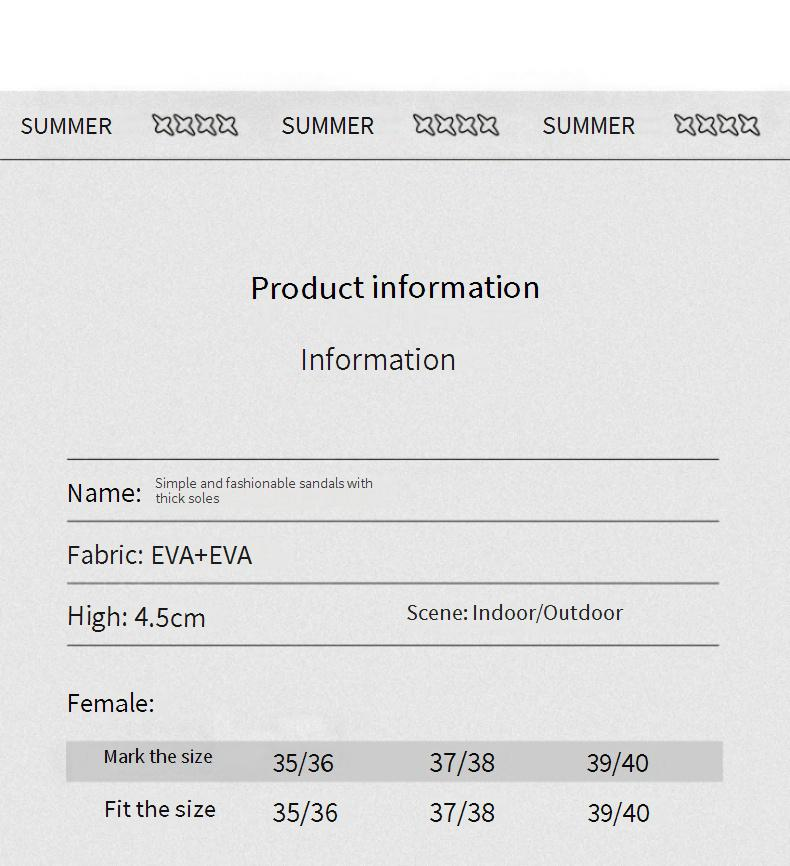
Task: Select 39/40 in the Fit the size row
Action: (618, 813)
